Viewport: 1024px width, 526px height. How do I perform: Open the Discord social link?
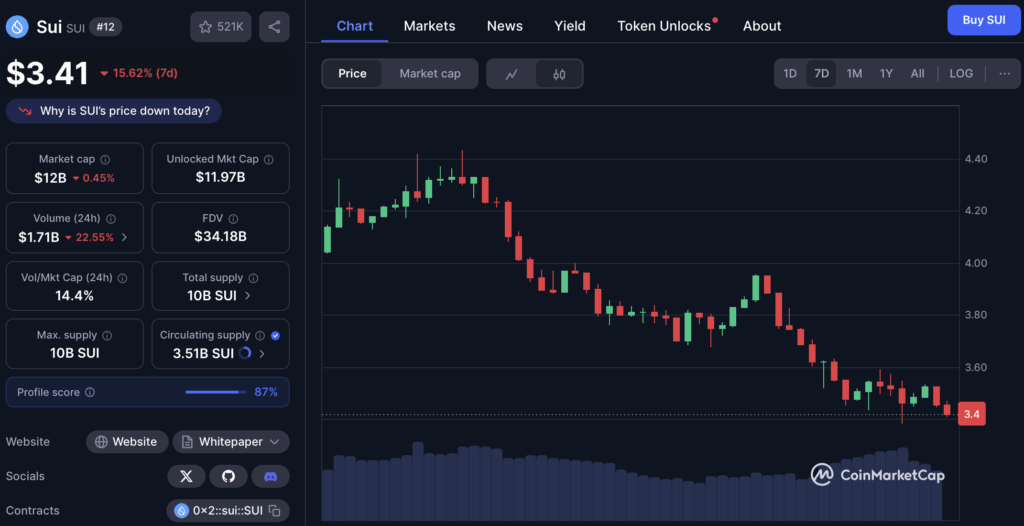[270, 476]
